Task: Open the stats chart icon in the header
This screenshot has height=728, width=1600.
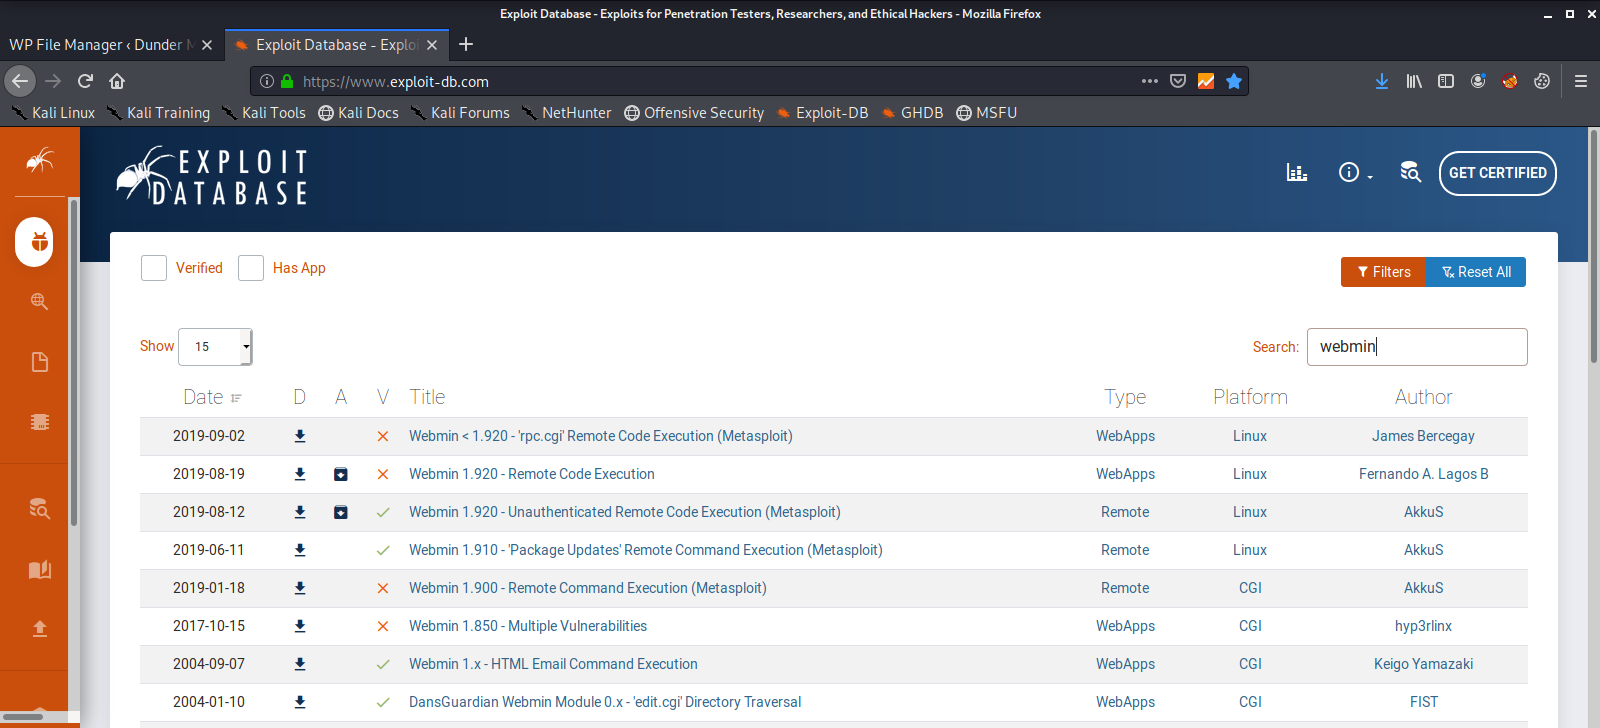Action: point(1297,173)
